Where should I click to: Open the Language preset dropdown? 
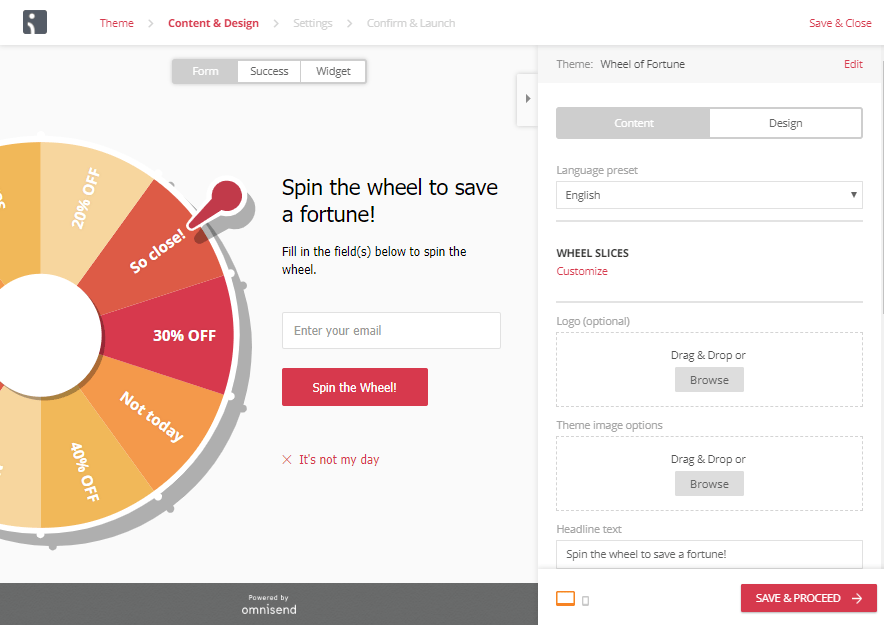709,195
